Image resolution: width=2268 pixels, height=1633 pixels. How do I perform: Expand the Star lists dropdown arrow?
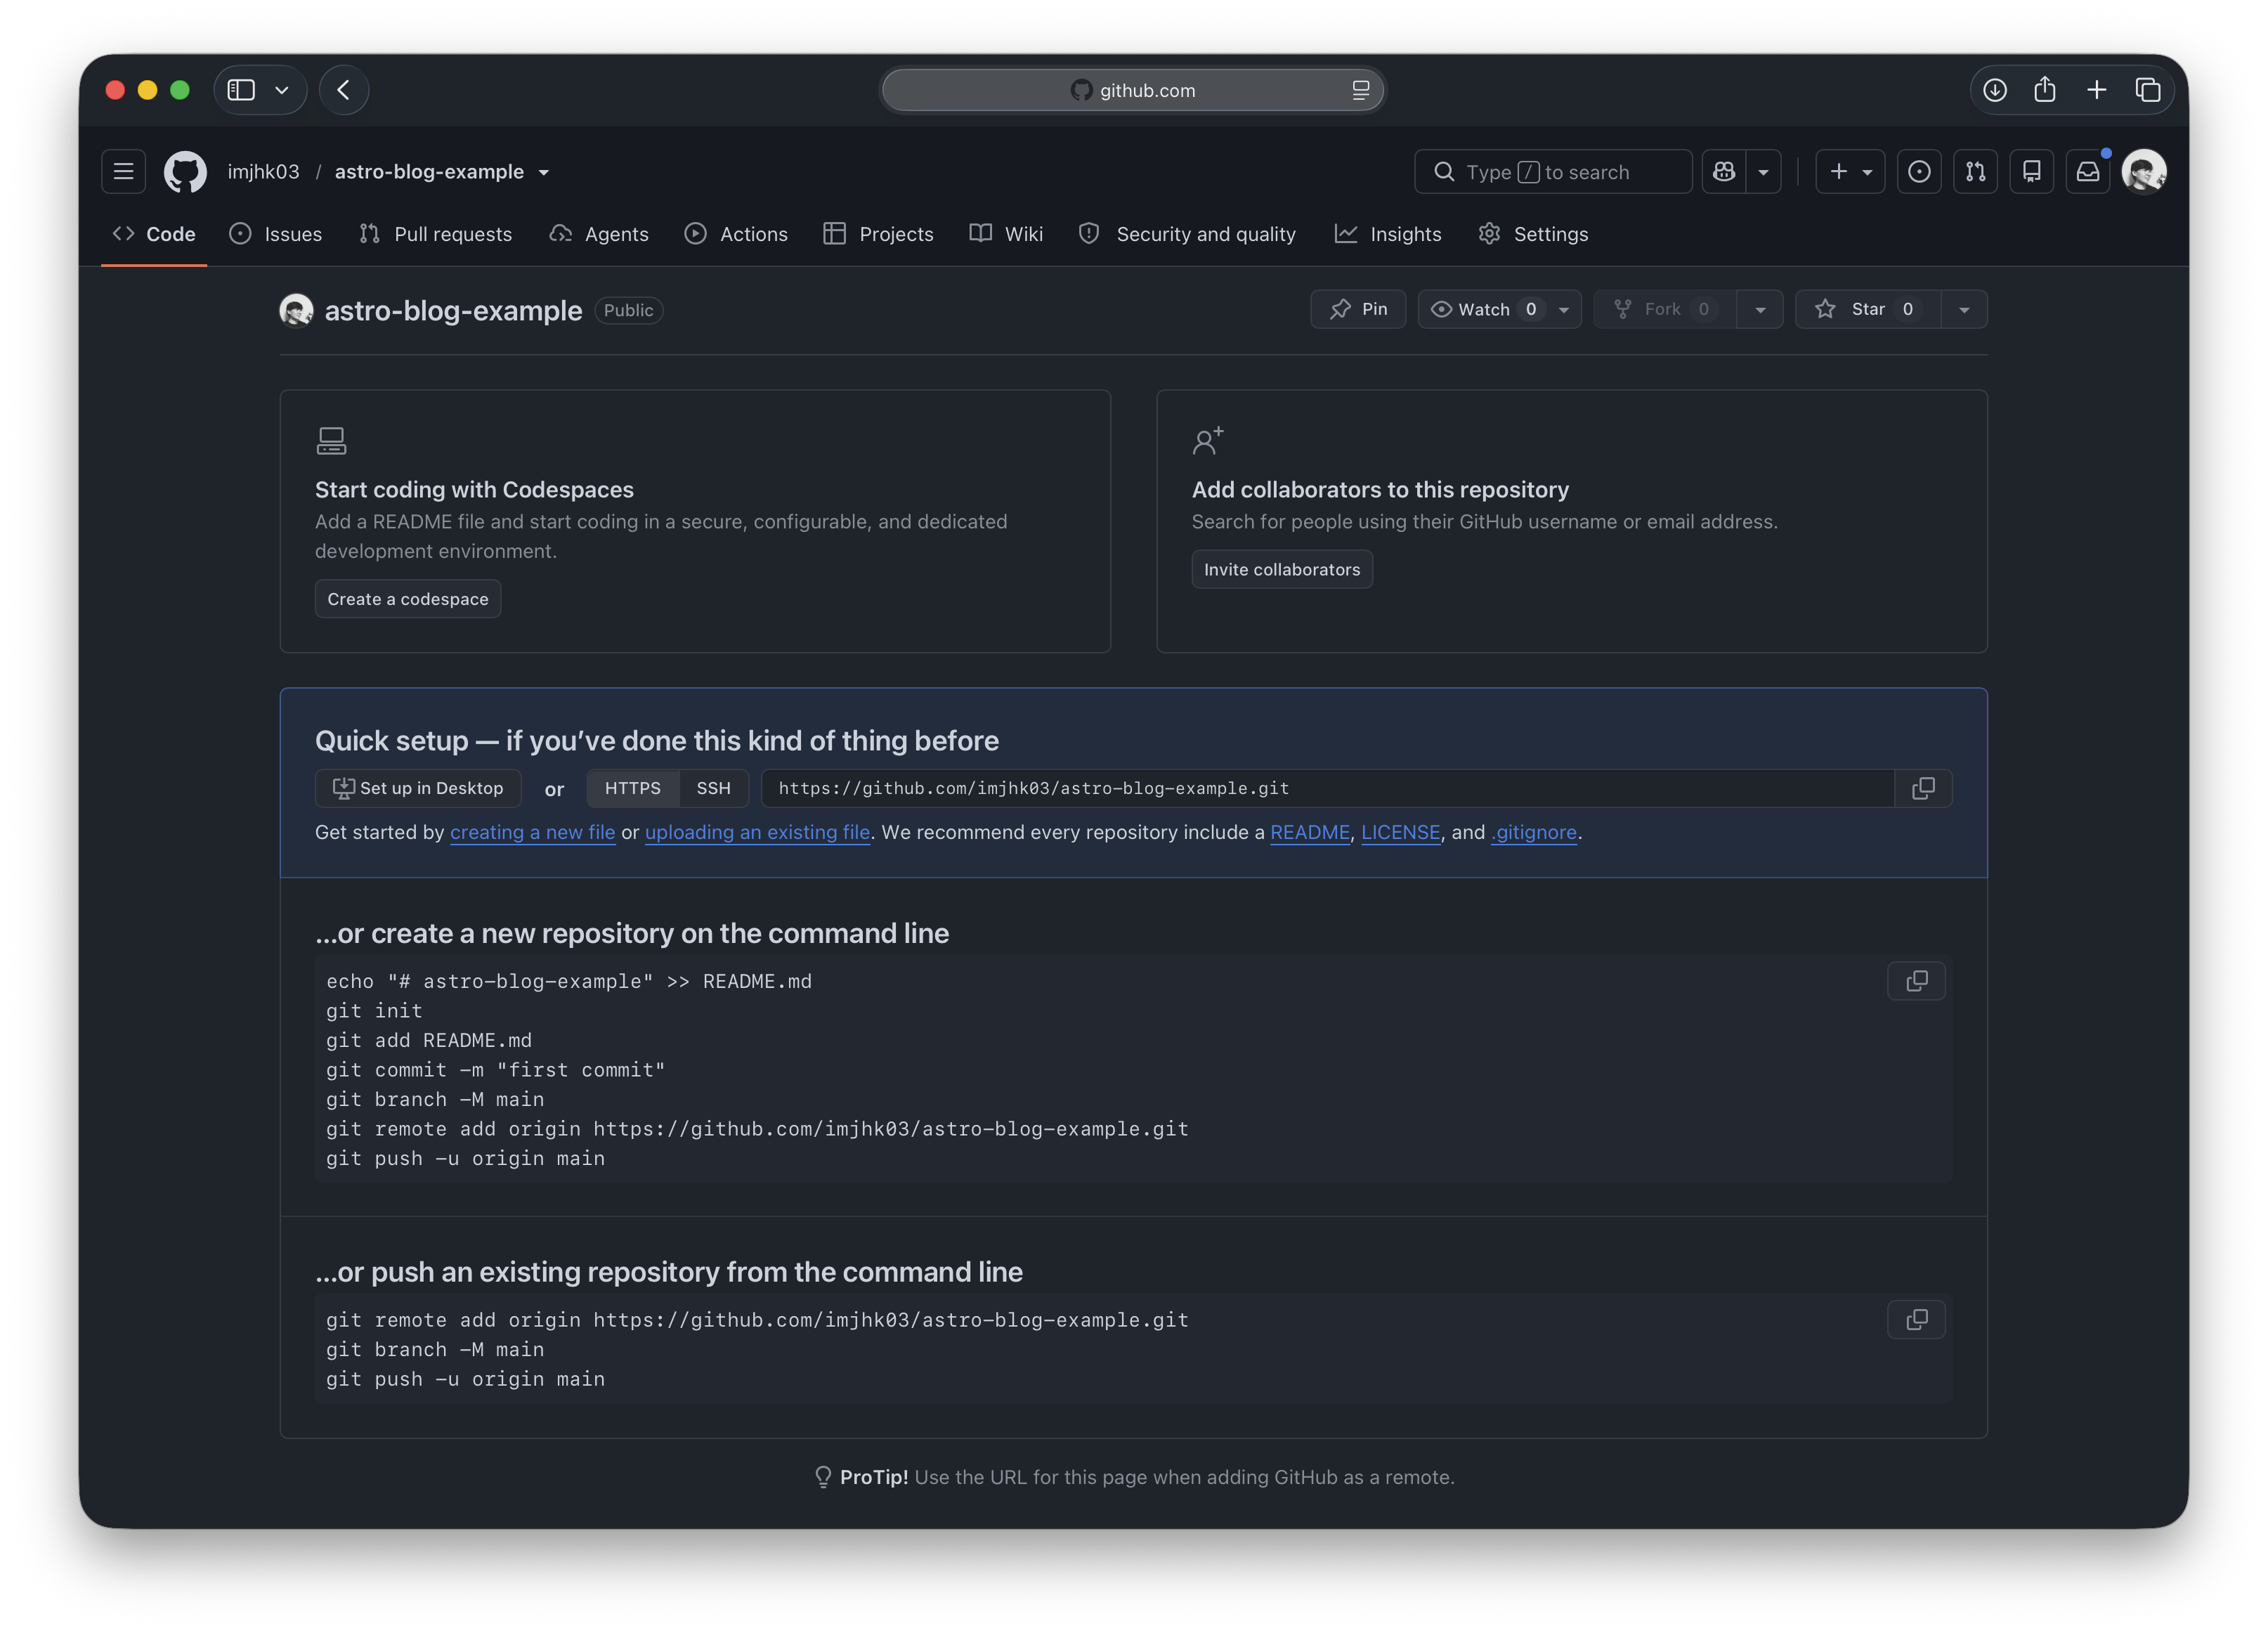[x=1964, y=309]
